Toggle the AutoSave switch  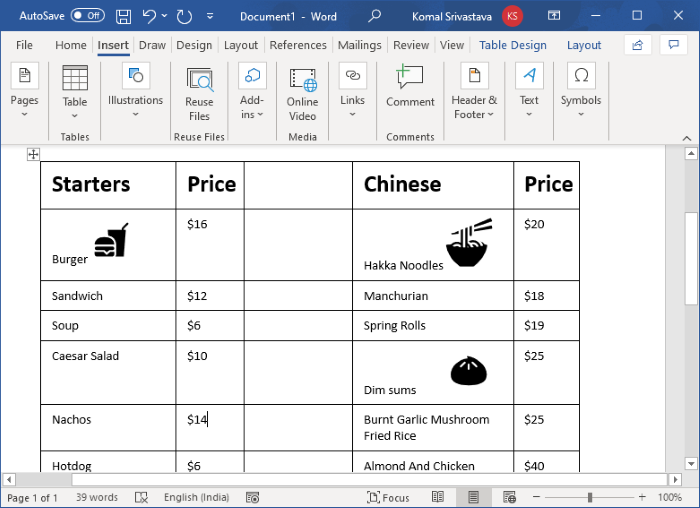coord(88,16)
